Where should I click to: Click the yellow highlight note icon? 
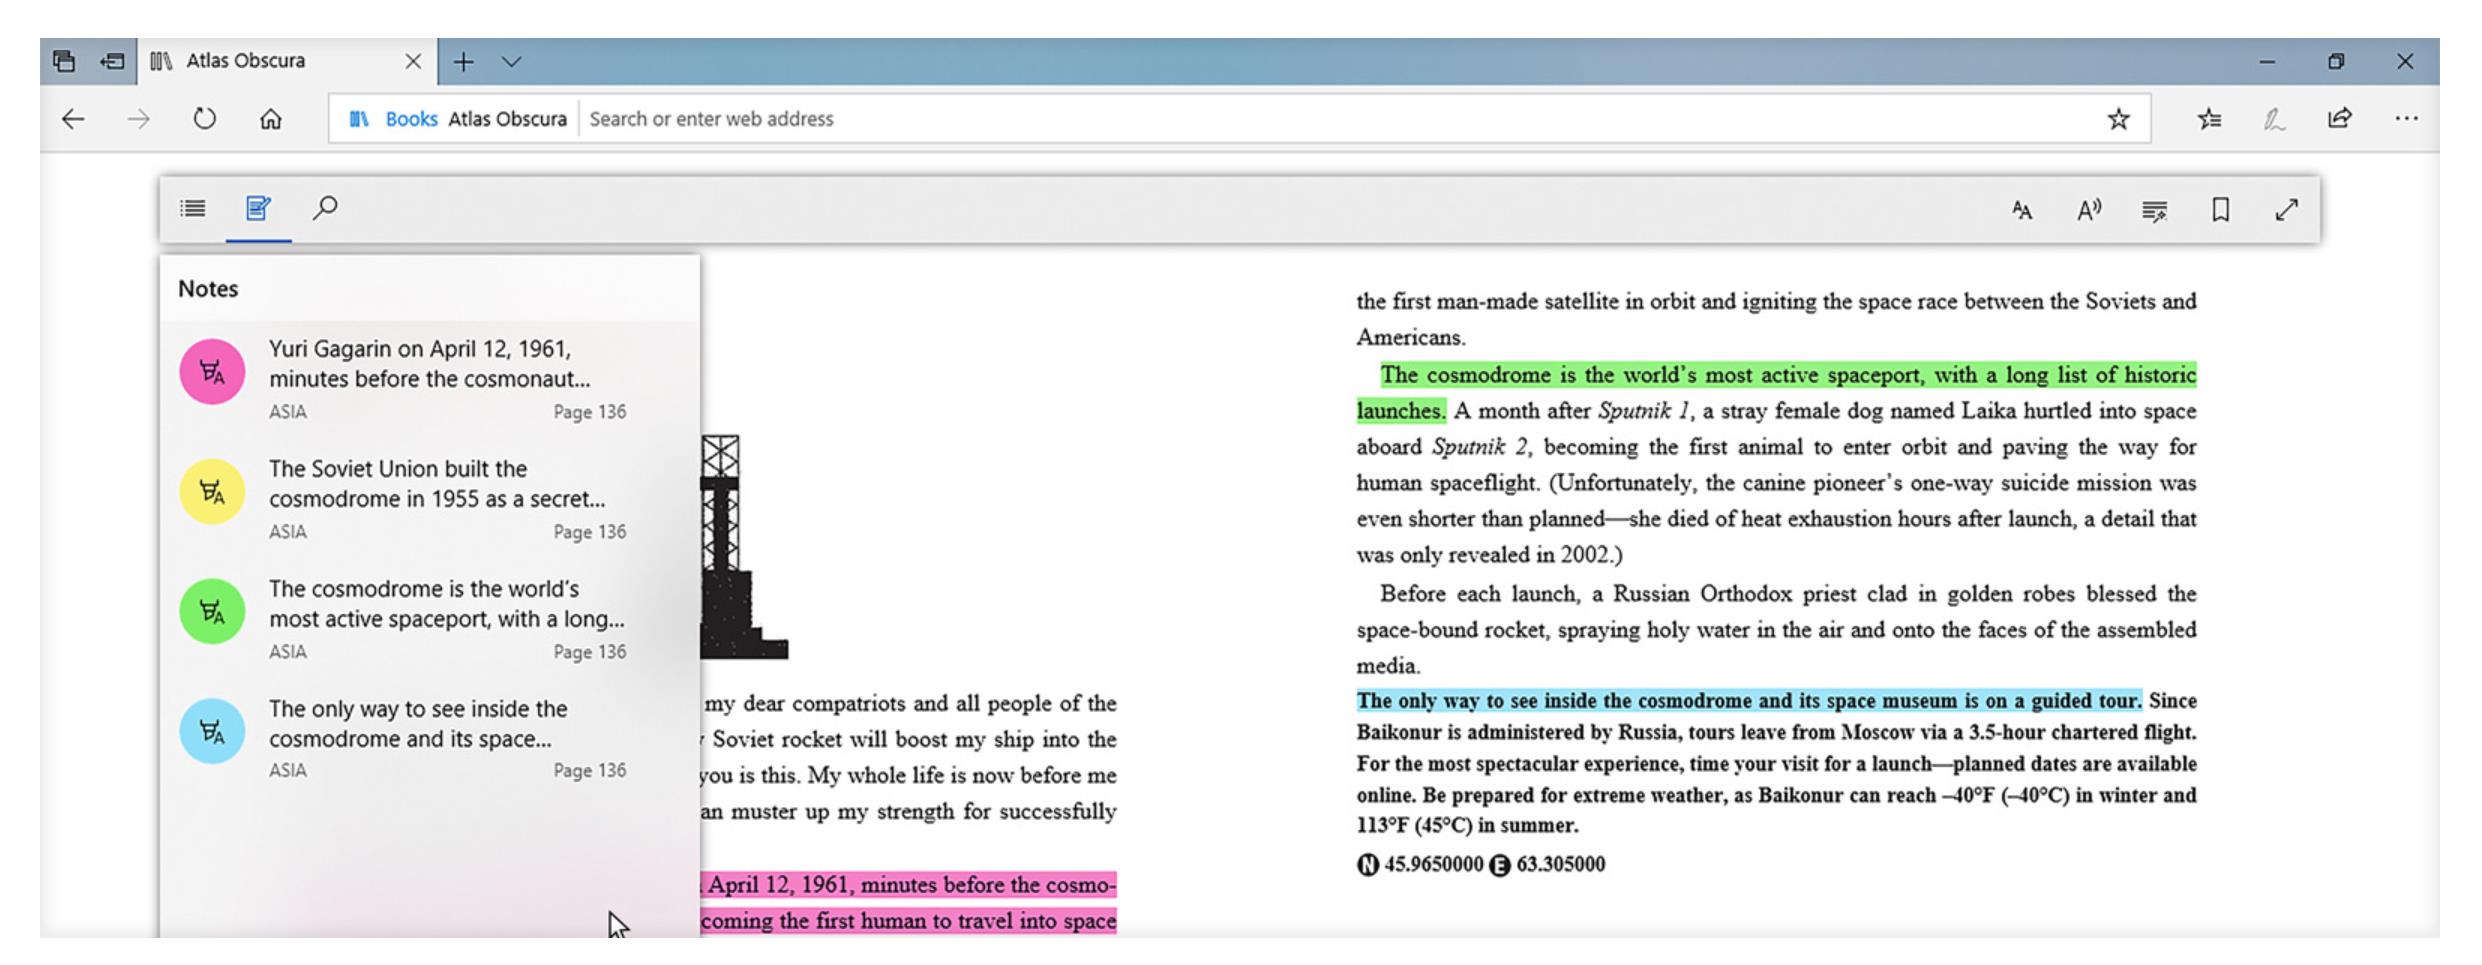(x=212, y=491)
